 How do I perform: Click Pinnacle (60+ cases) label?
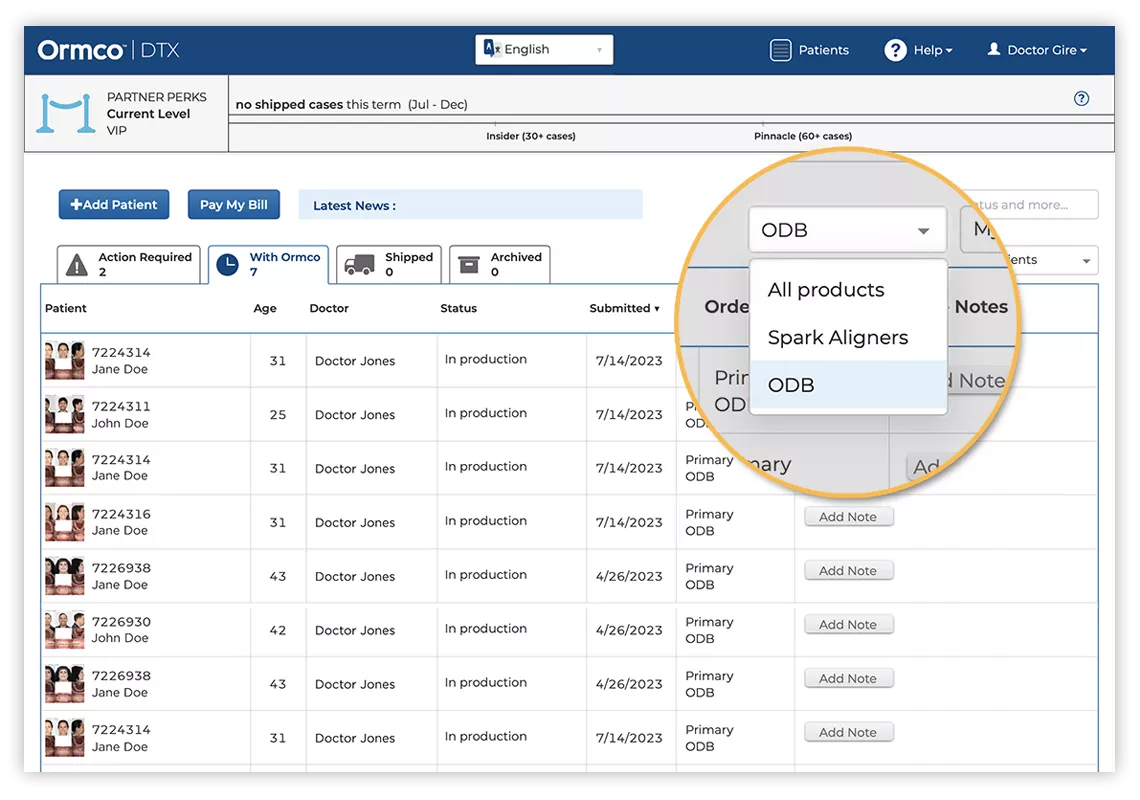pos(803,136)
